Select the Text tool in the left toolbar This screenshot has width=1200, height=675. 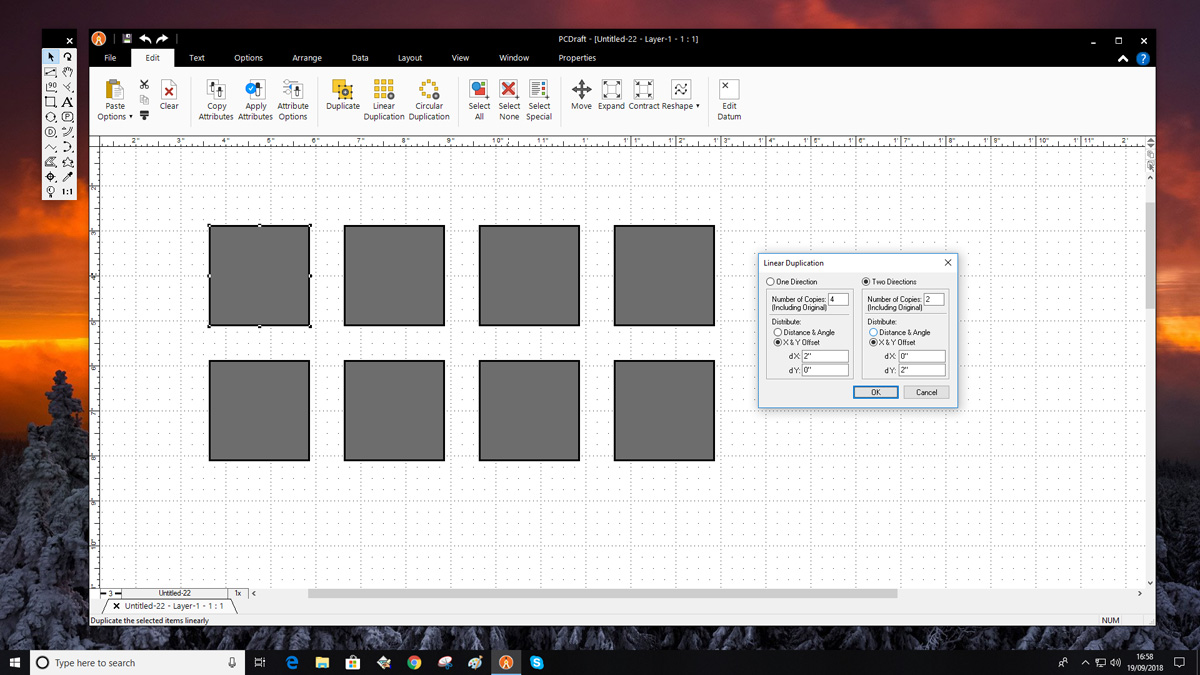67,100
